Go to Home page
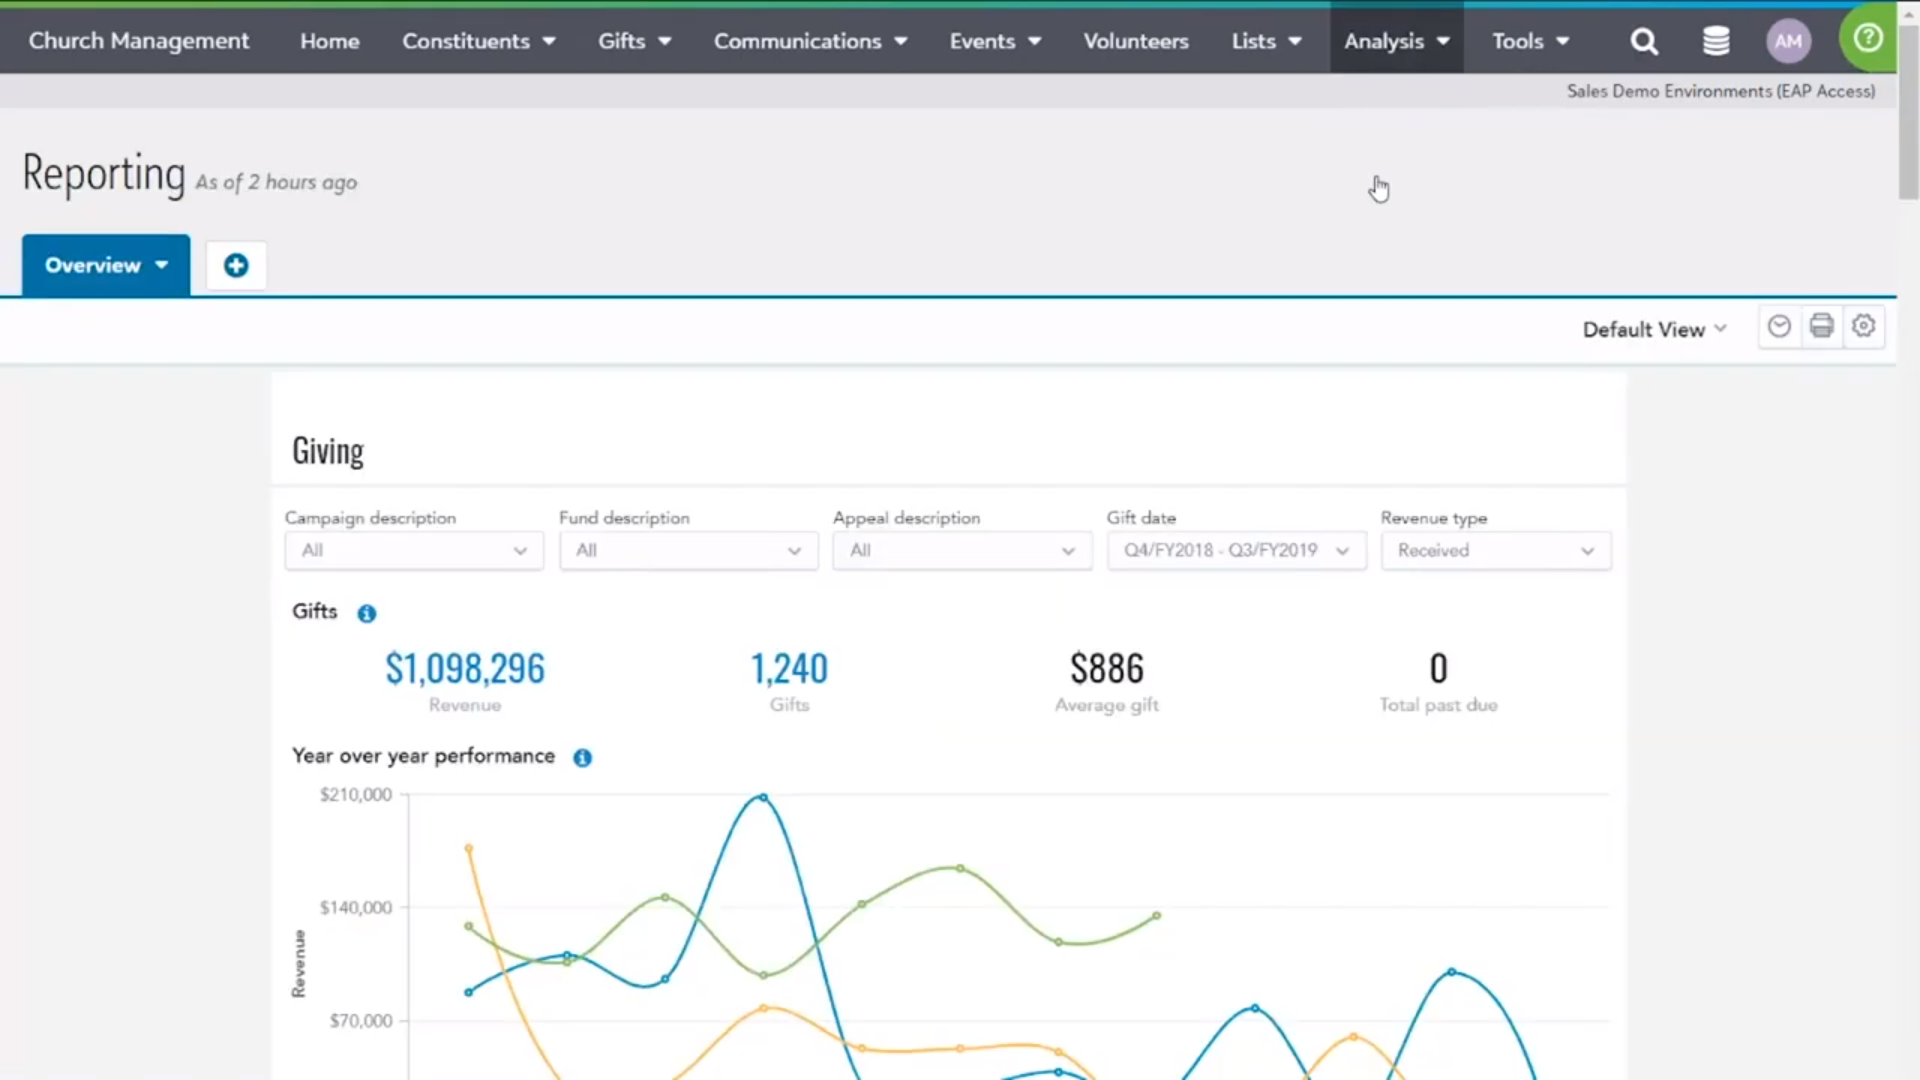The image size is (1920, 1080). 330,41
